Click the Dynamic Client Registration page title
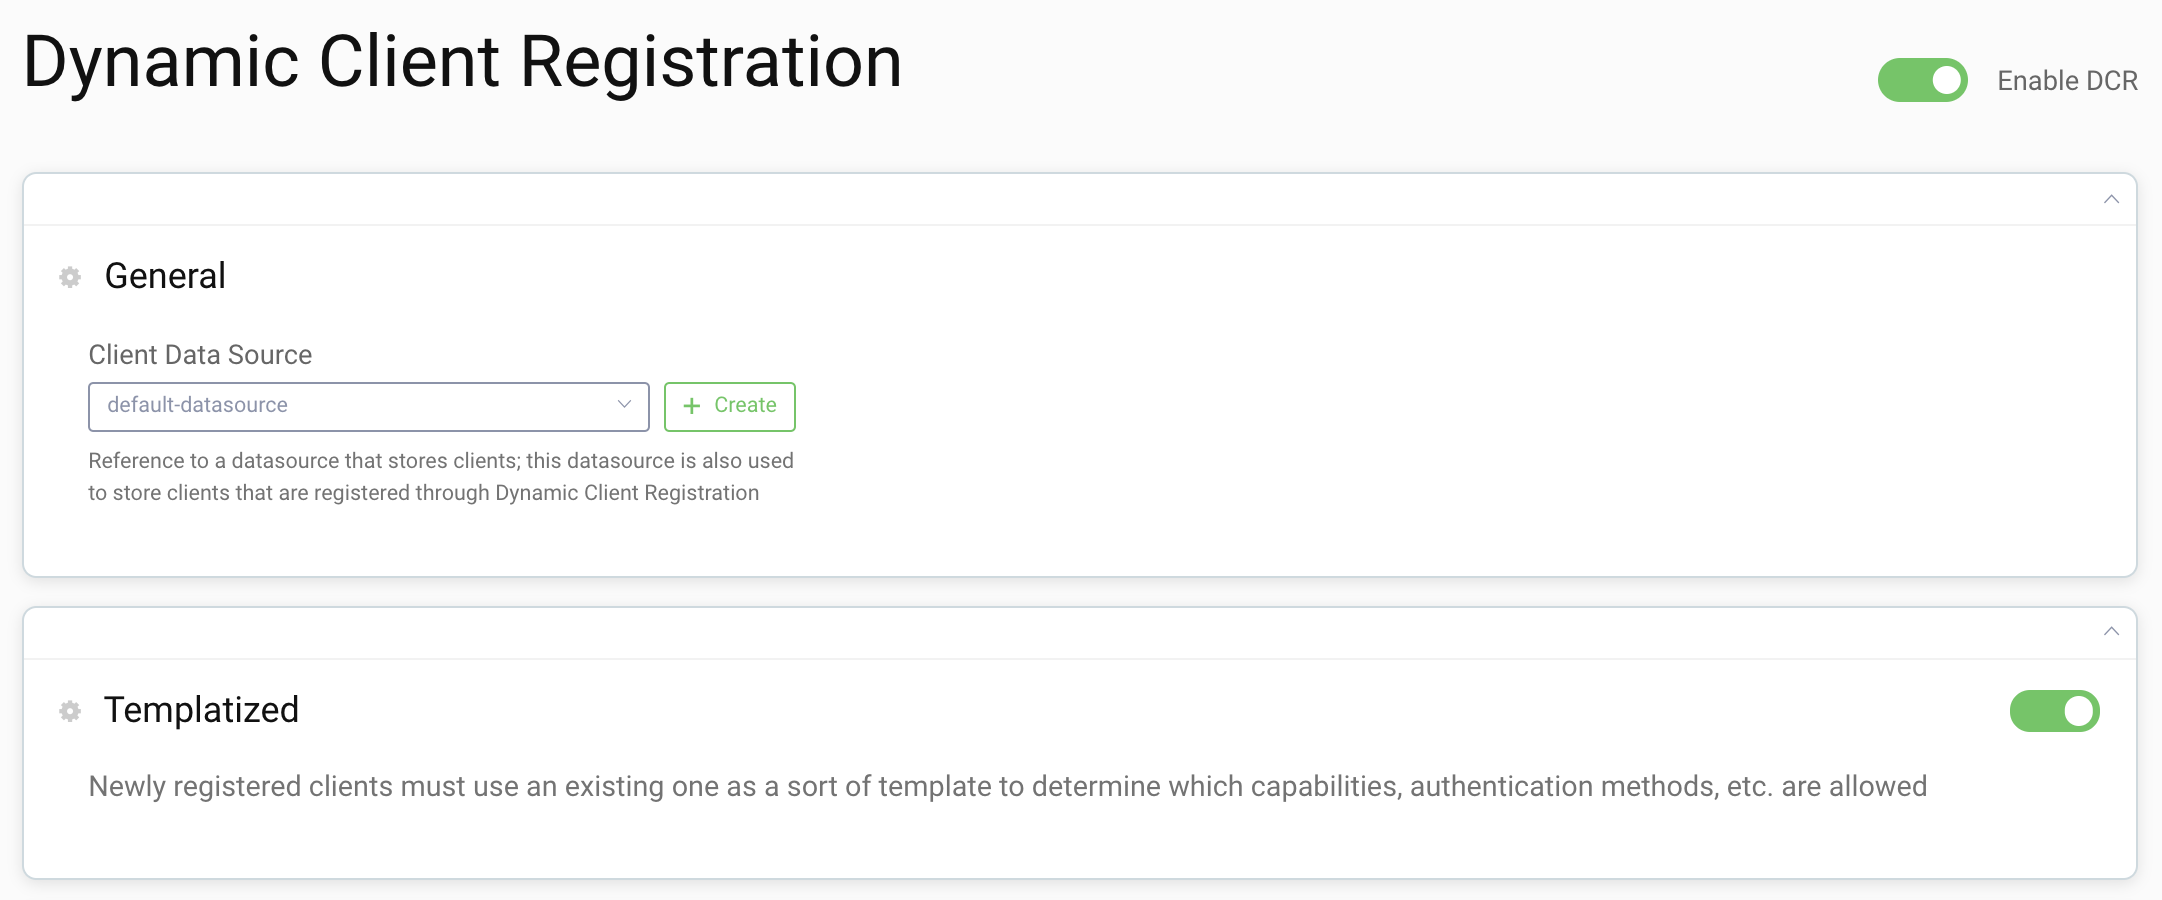2162x900 pixels. 462,62
